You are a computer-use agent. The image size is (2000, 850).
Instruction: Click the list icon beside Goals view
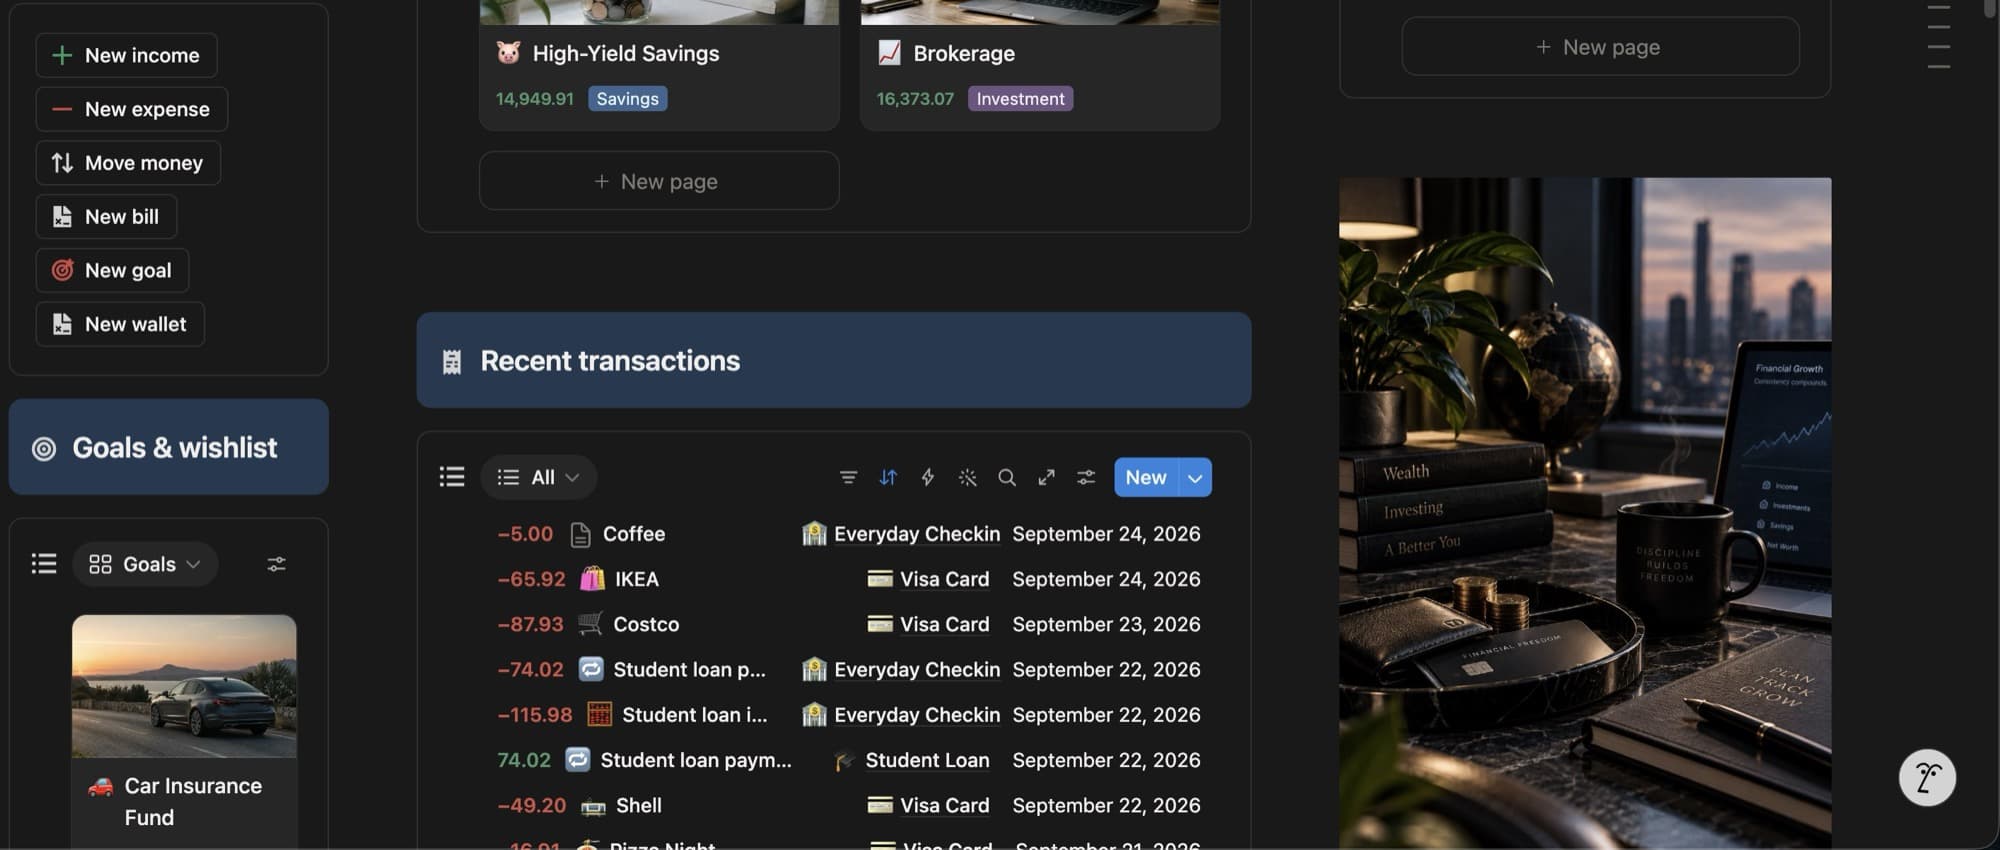[x=44, y=564]
